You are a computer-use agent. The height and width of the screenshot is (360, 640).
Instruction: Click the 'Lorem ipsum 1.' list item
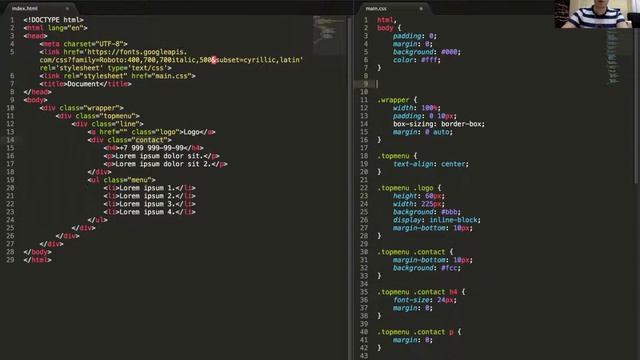pos(149,188)
